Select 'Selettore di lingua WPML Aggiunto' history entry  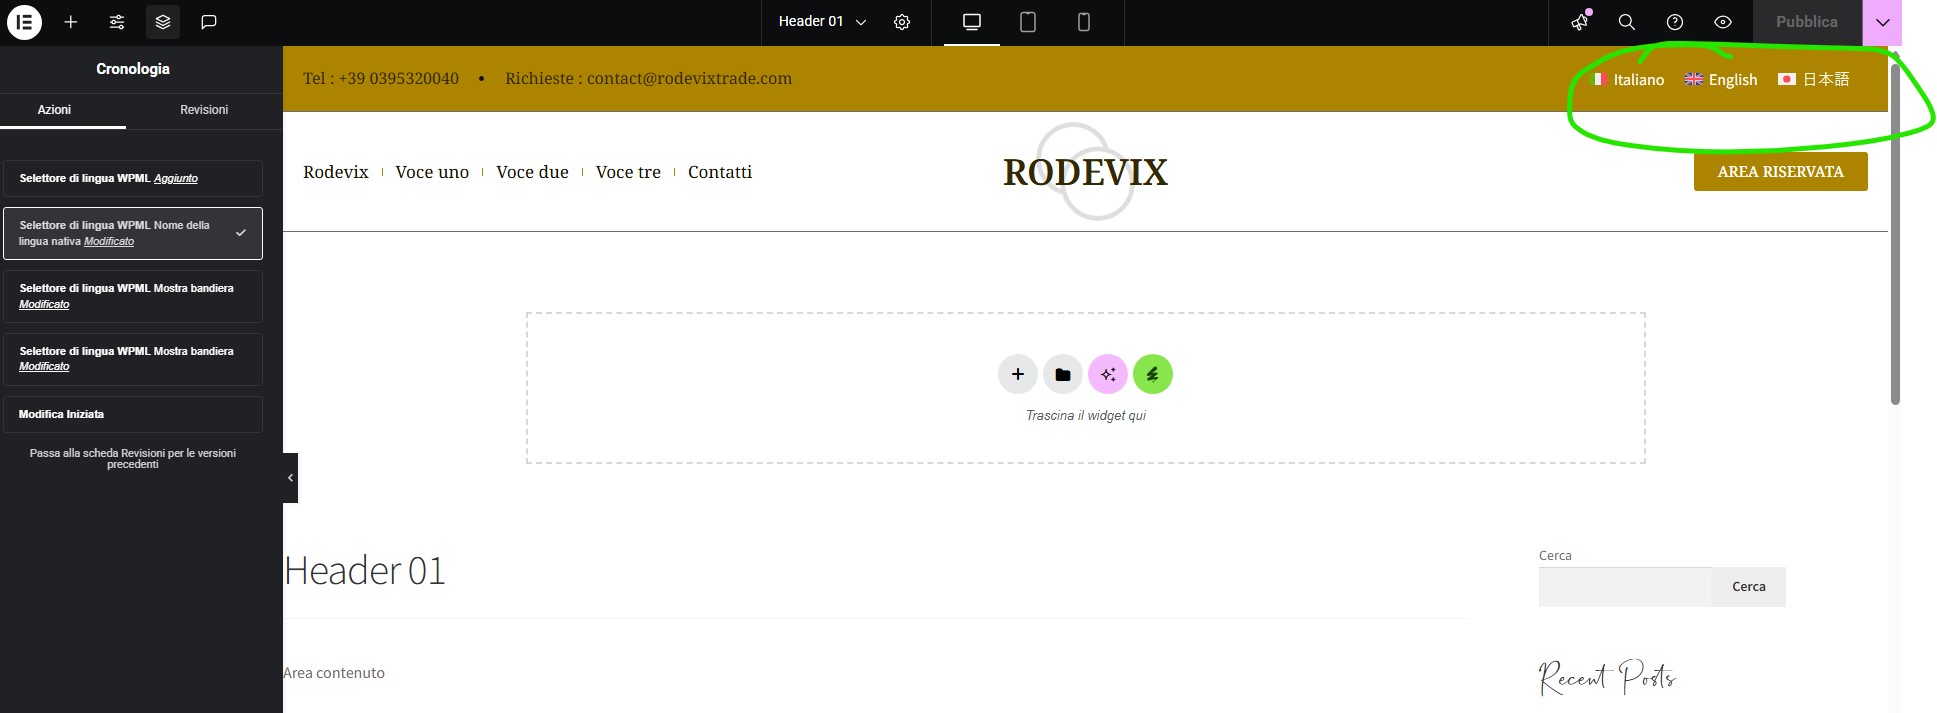(133, 178)
